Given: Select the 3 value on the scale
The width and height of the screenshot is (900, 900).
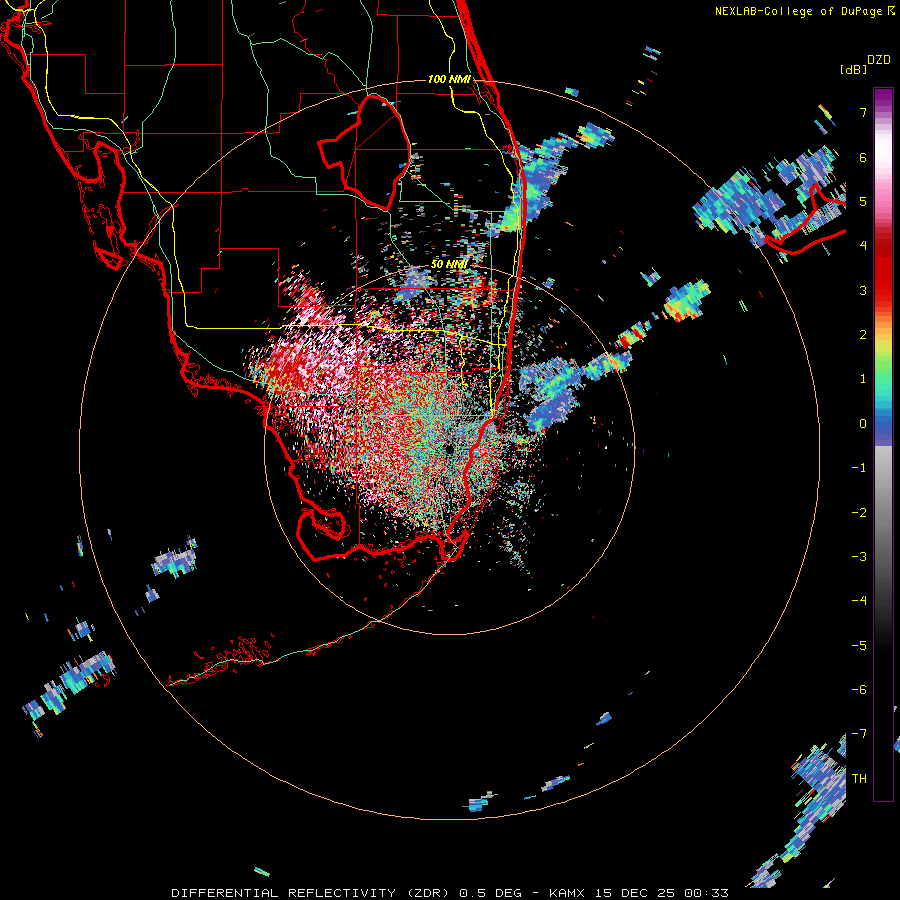Looking at the screenshot, I should tap(863, 290).
